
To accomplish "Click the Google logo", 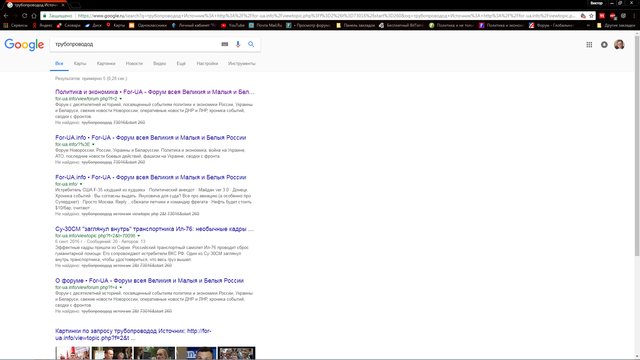I will (x=24, y=44).
